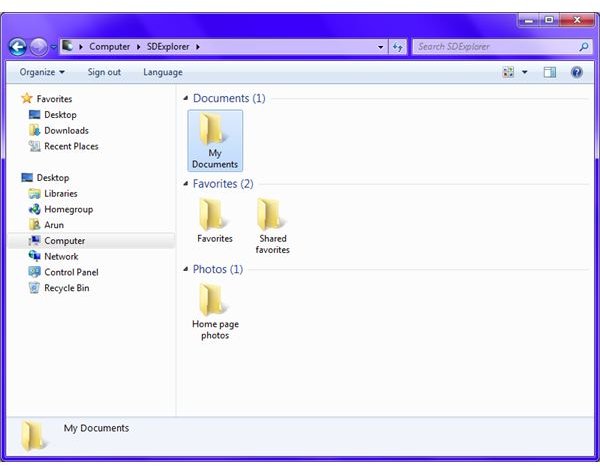
Task: Select the Computer breadcrumb segment
Action: (x=109, y=47)
